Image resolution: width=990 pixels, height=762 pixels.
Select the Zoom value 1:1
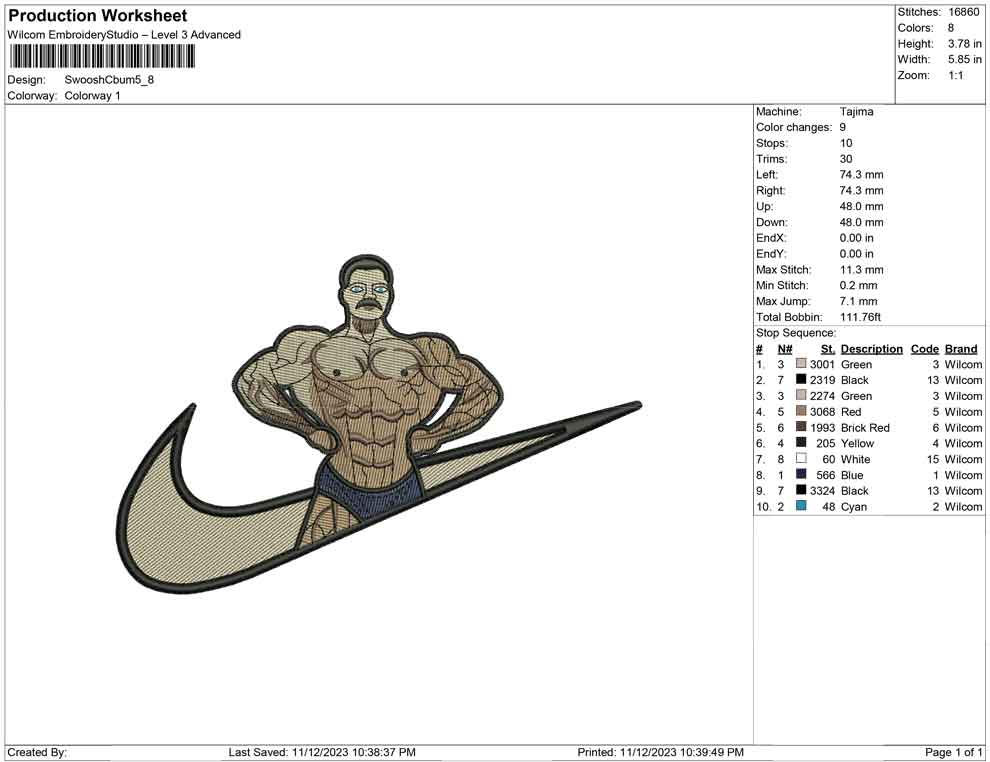(x=956, y=75)
